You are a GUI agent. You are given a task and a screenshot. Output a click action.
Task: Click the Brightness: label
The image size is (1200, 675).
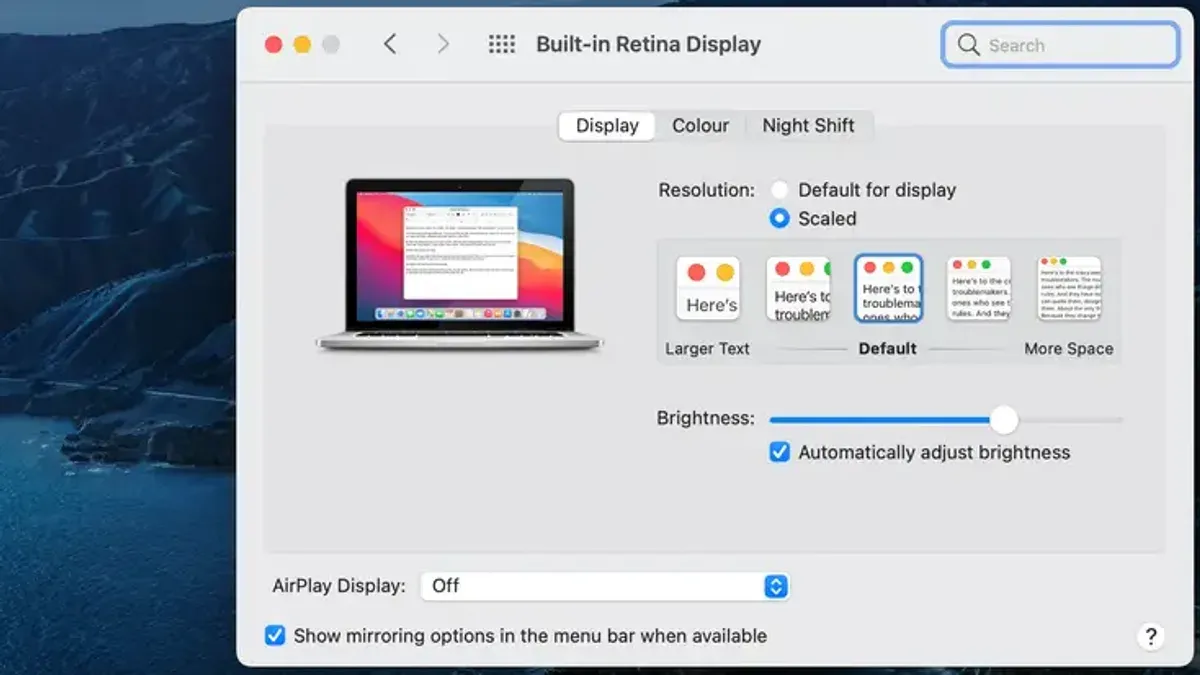coord(706,418)
